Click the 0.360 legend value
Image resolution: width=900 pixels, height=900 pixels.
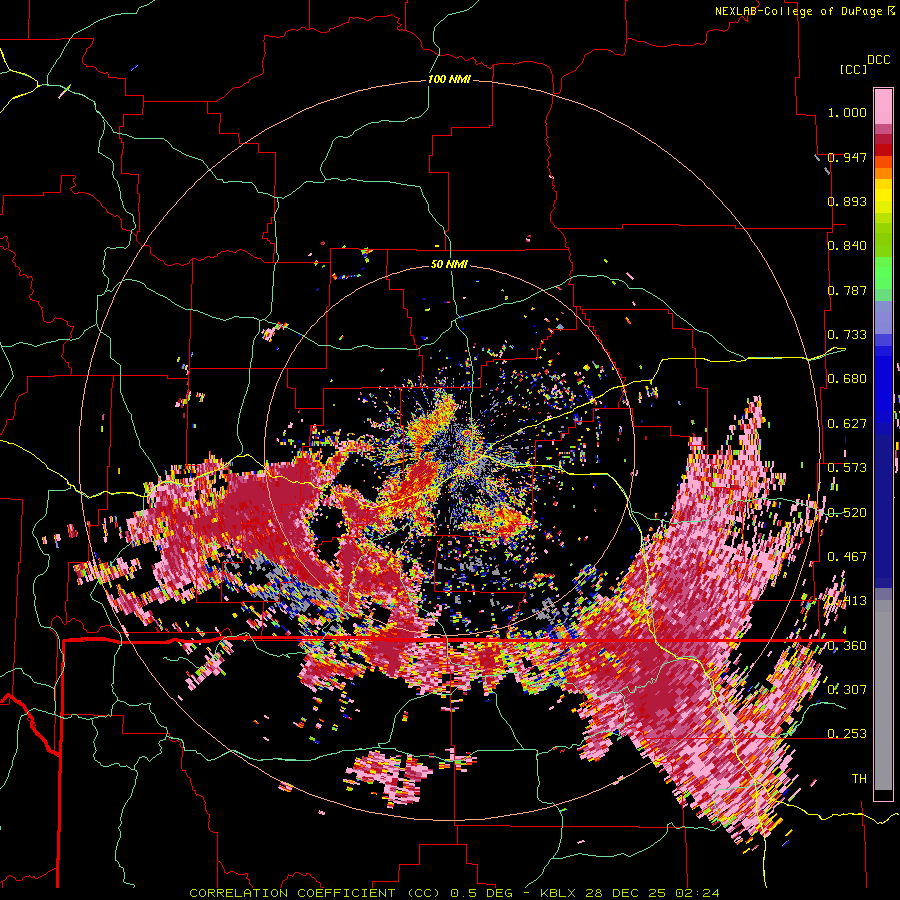click(847, 646)
